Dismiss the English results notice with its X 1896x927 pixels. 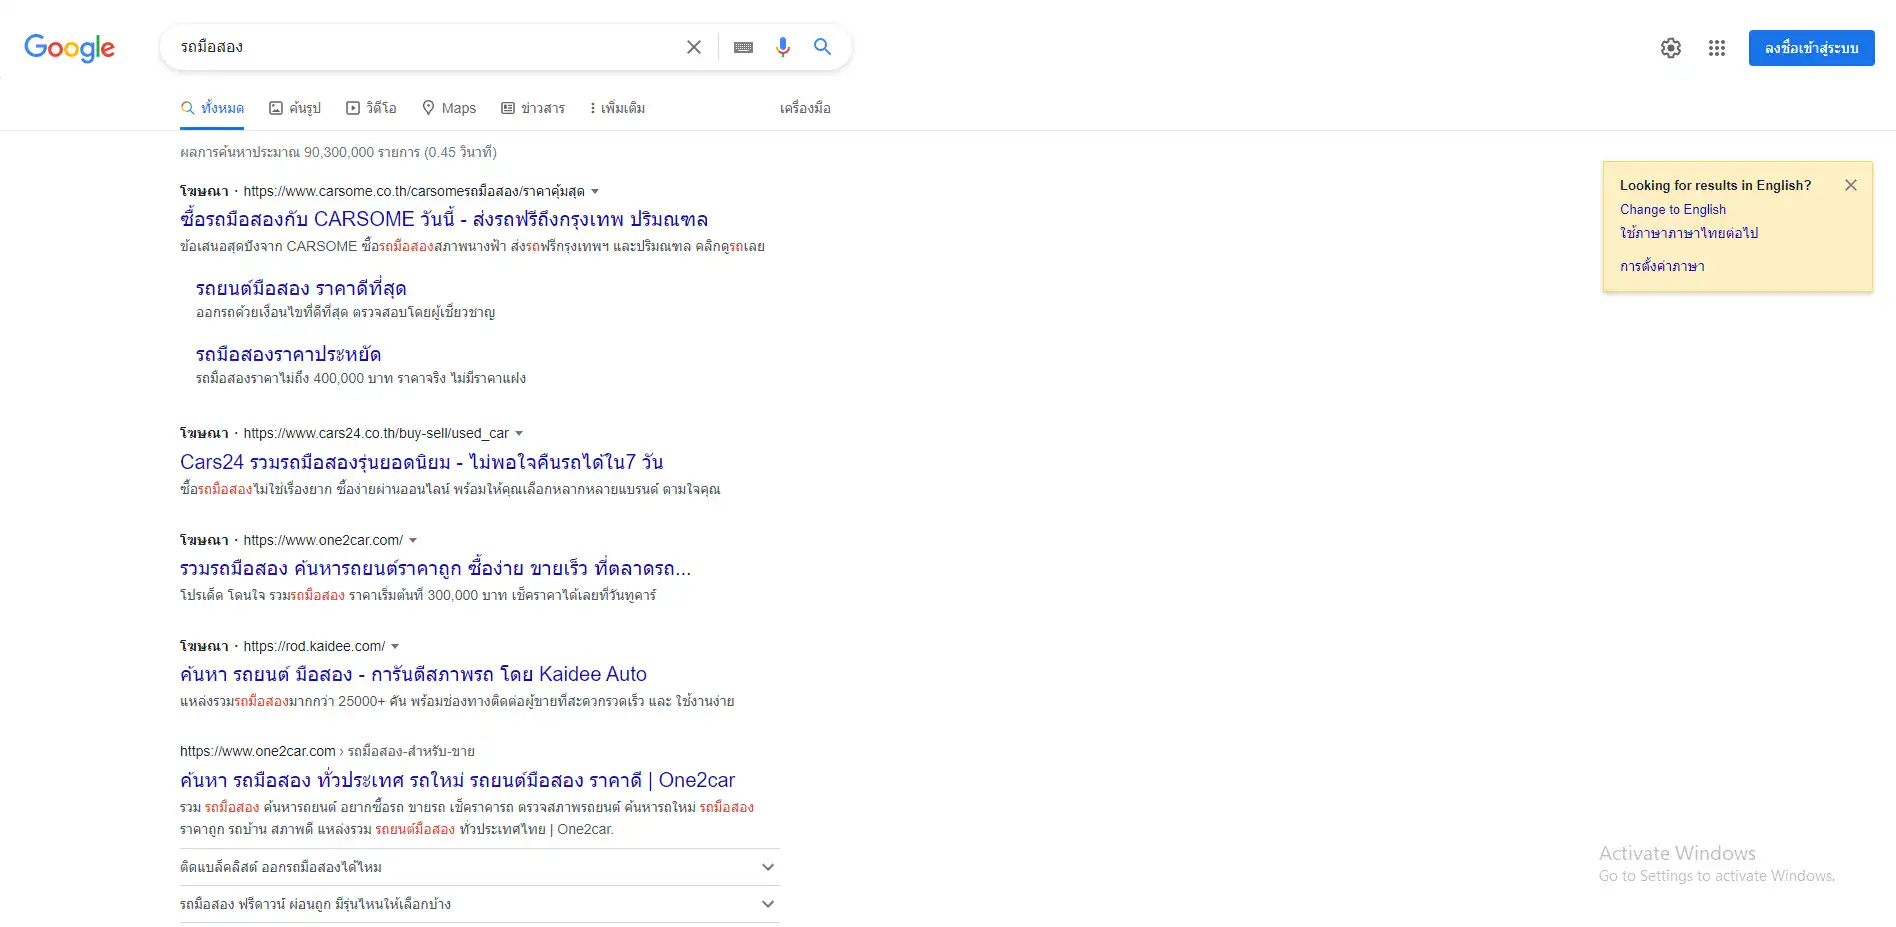pos(1850,185)
